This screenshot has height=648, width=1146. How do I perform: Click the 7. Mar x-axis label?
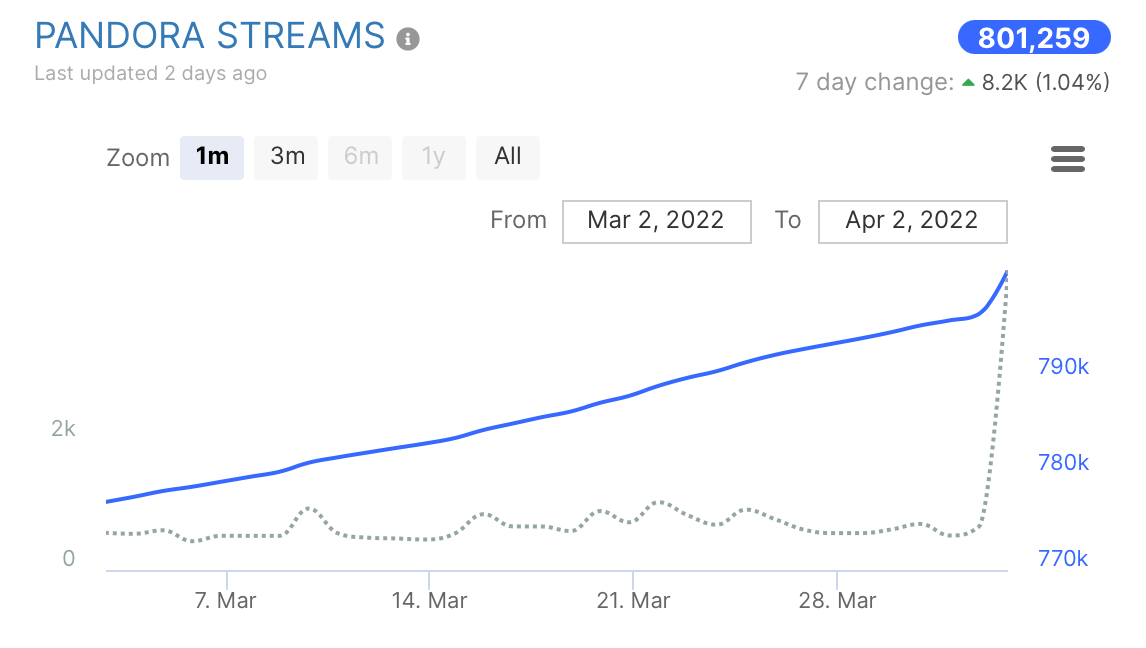[227, 601]
